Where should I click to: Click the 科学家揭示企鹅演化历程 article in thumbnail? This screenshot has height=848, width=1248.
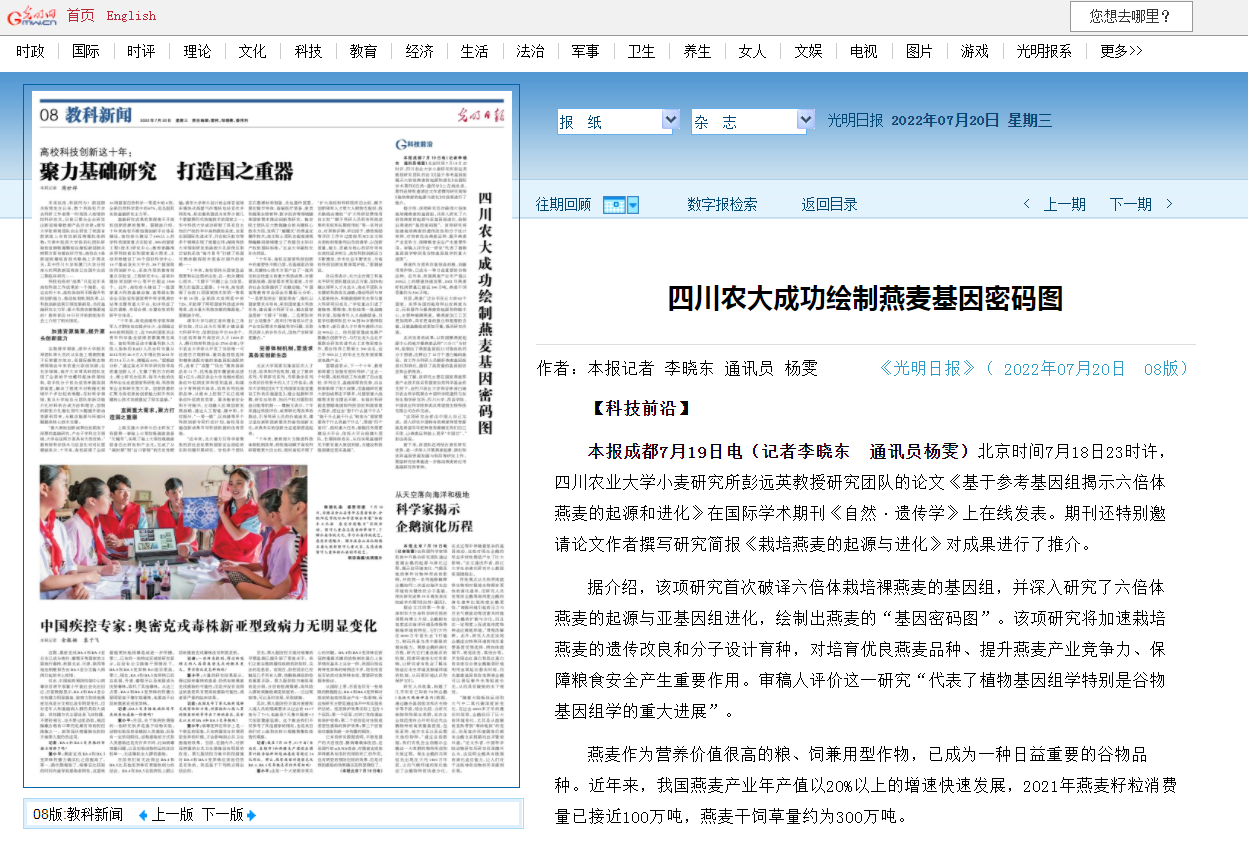[x=434, y=516]
